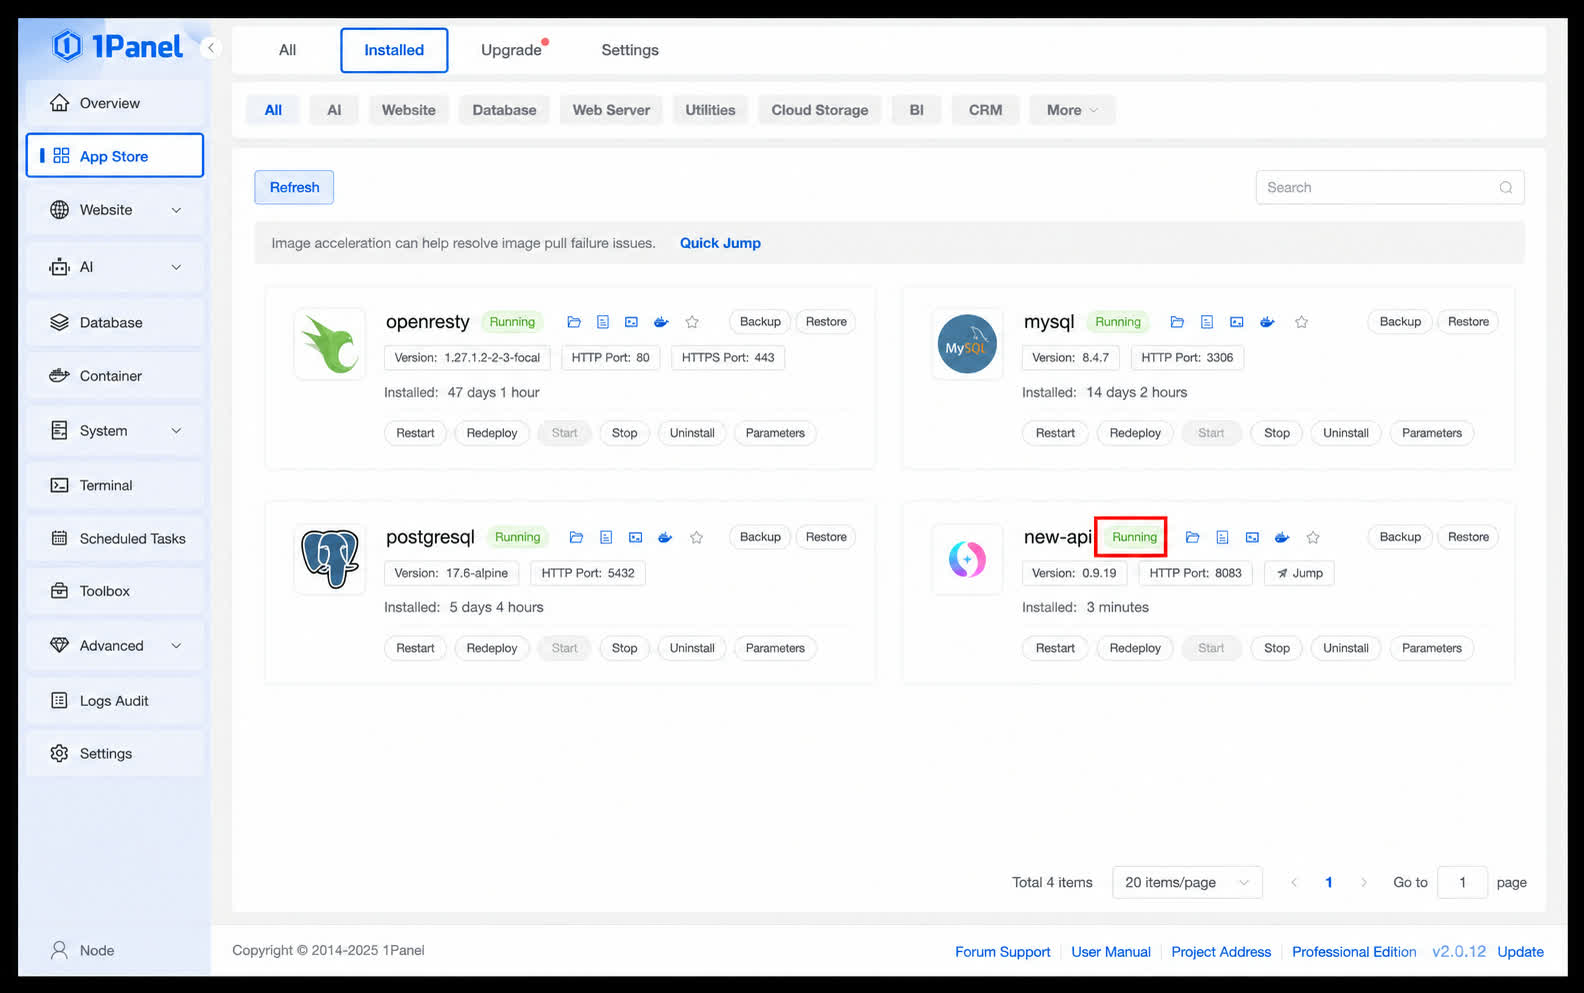Stop the mysql app
Viewport: 1584px width, 993px height.
pyautogui.click(x=1277, y=433)
